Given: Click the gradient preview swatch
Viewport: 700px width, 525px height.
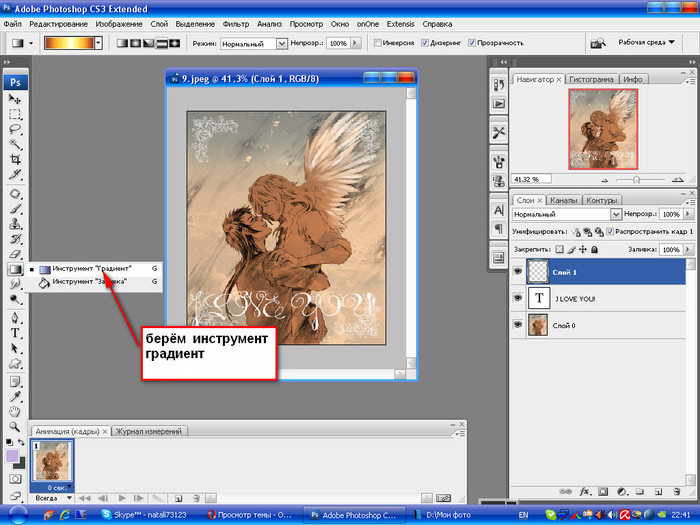Looking at the screenshot, I should (69, 43).
